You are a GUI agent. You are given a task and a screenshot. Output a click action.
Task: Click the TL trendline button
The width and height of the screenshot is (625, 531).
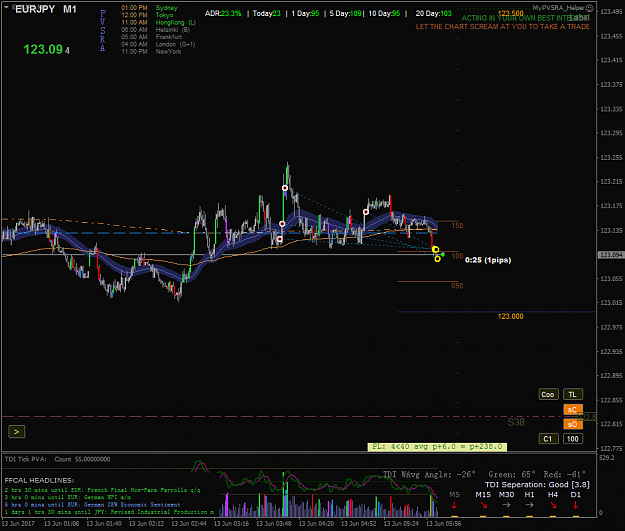[x=573, y=394]
